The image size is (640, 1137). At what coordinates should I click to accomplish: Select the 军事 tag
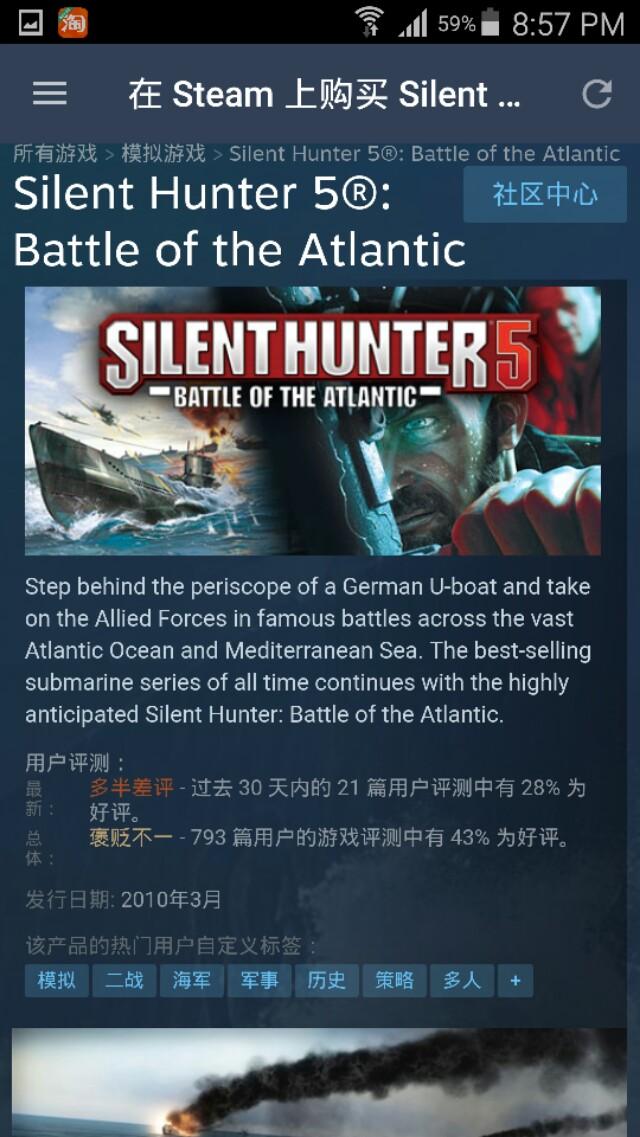(259, 980)
